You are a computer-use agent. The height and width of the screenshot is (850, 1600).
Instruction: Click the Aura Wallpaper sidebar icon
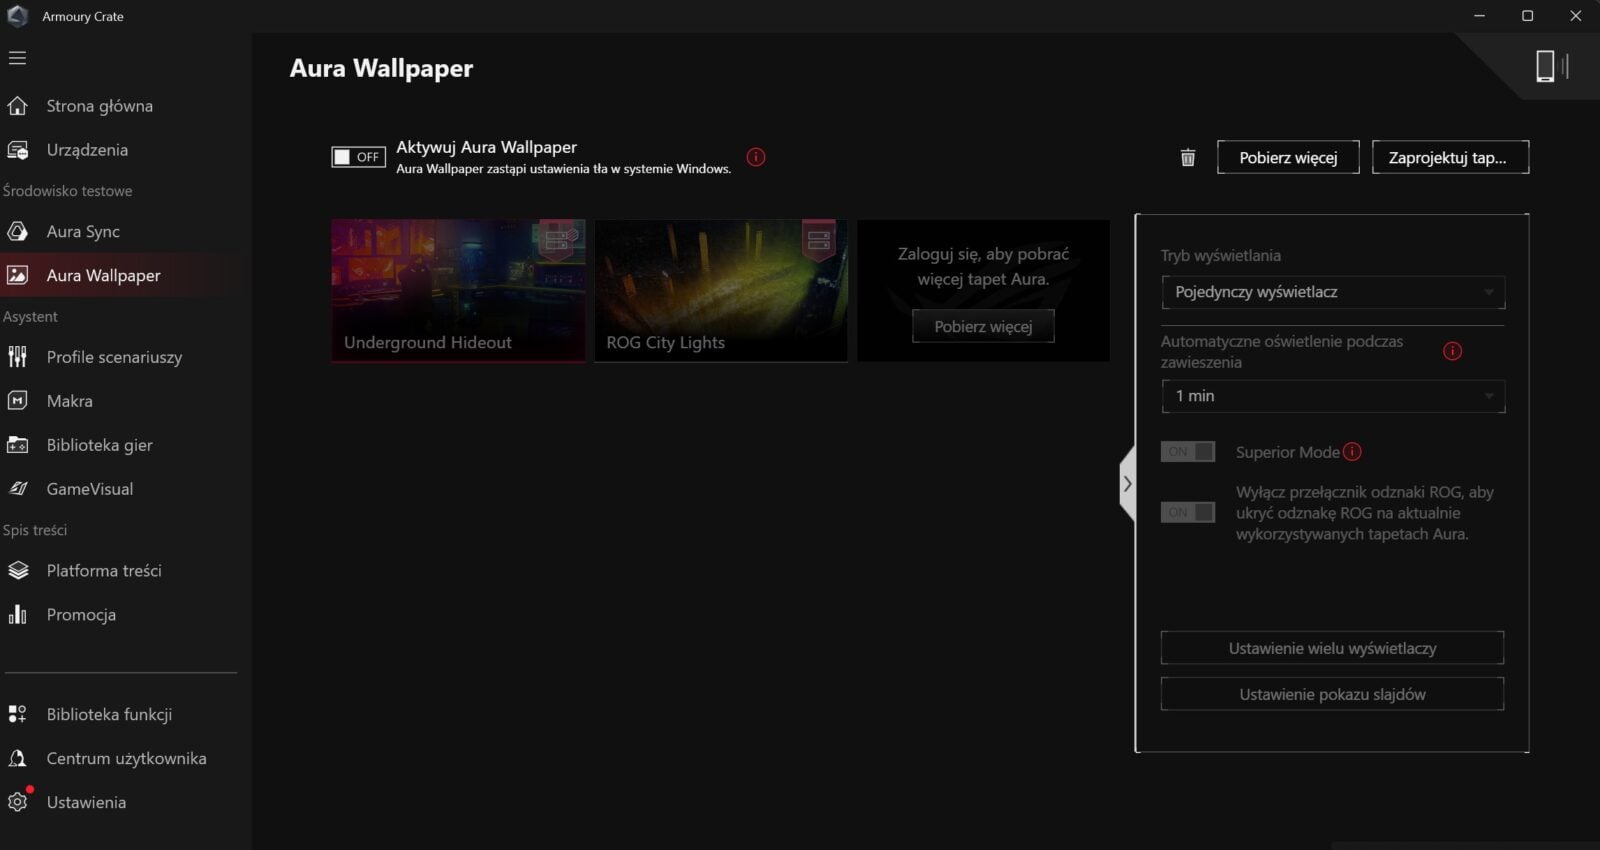17,276
